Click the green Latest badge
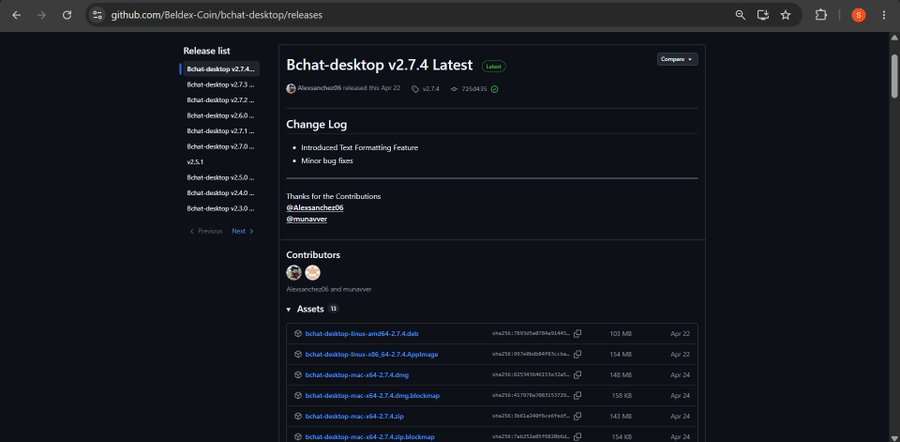This screenshot has height=442, width=900. [x=494, y=67]
